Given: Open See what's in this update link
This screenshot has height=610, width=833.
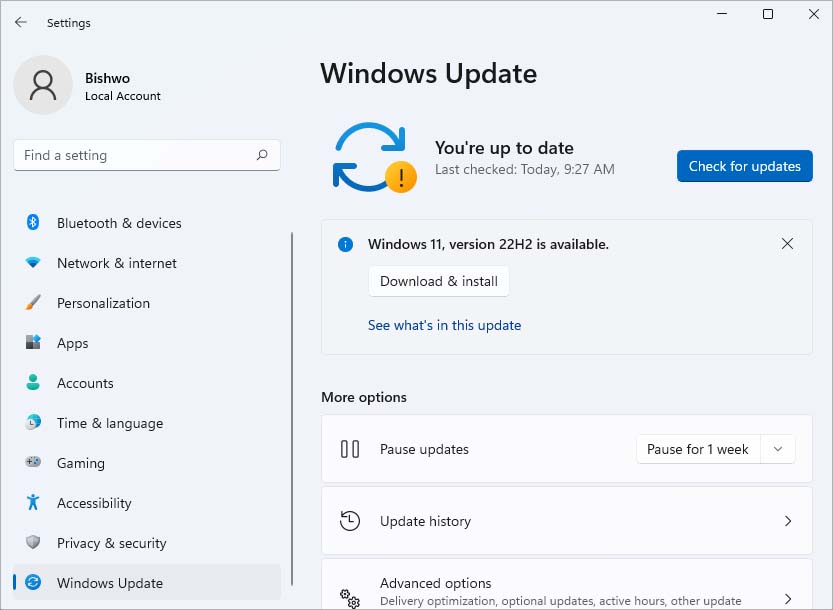Looking at the screenshot, I should click(444, 325).
